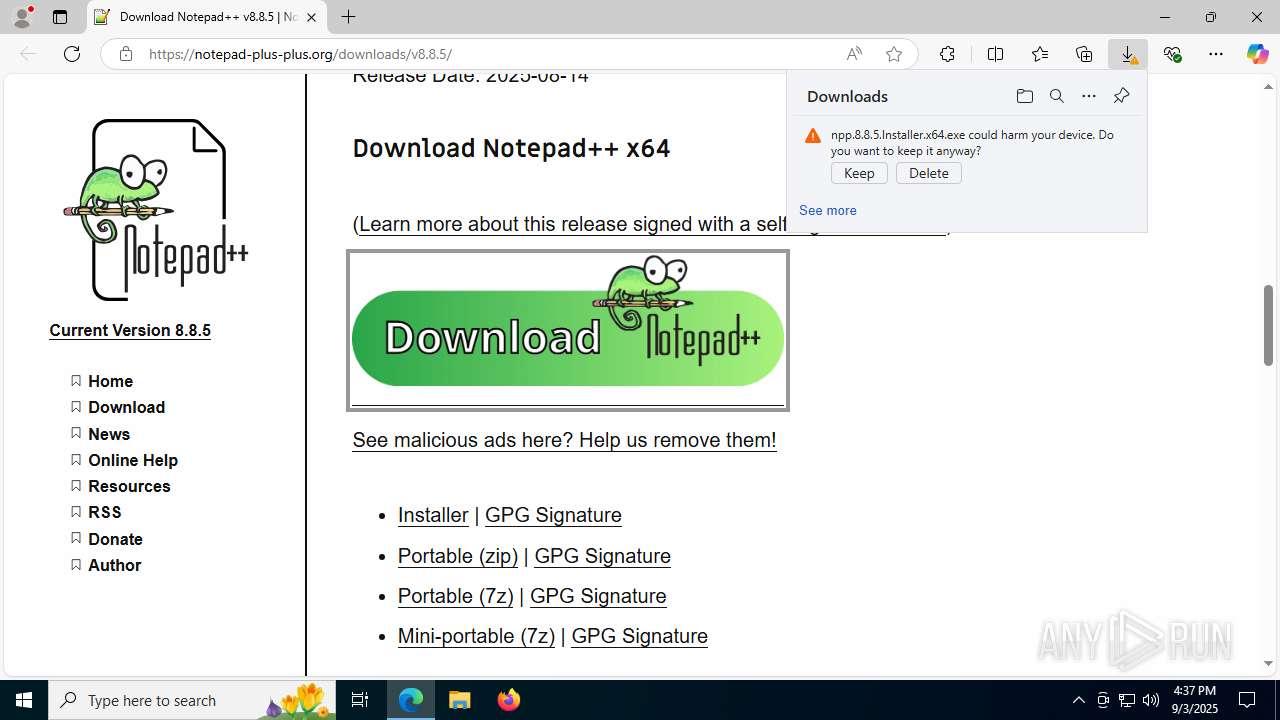Click the taskbar search box
Screen dimensions: 1280x720
(x=192, y=700)
